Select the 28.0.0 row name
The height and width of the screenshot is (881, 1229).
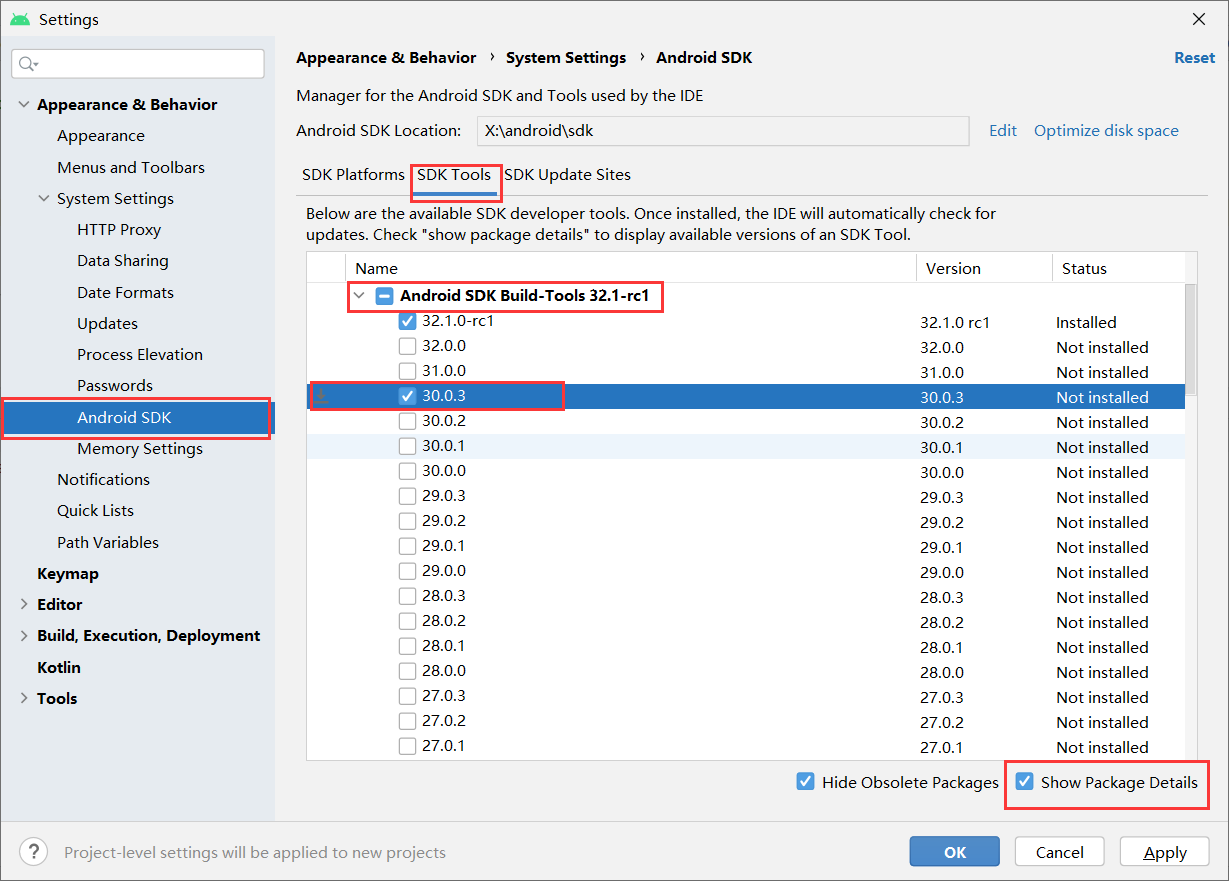(x=444, y=670)
